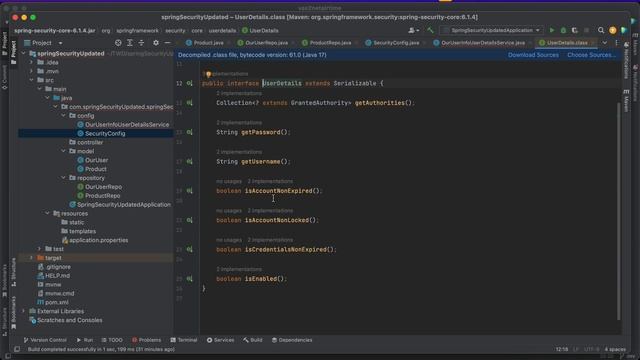Show hidden editor tabs chevron
Screen dimensions: 640x360
click(604, 43)
